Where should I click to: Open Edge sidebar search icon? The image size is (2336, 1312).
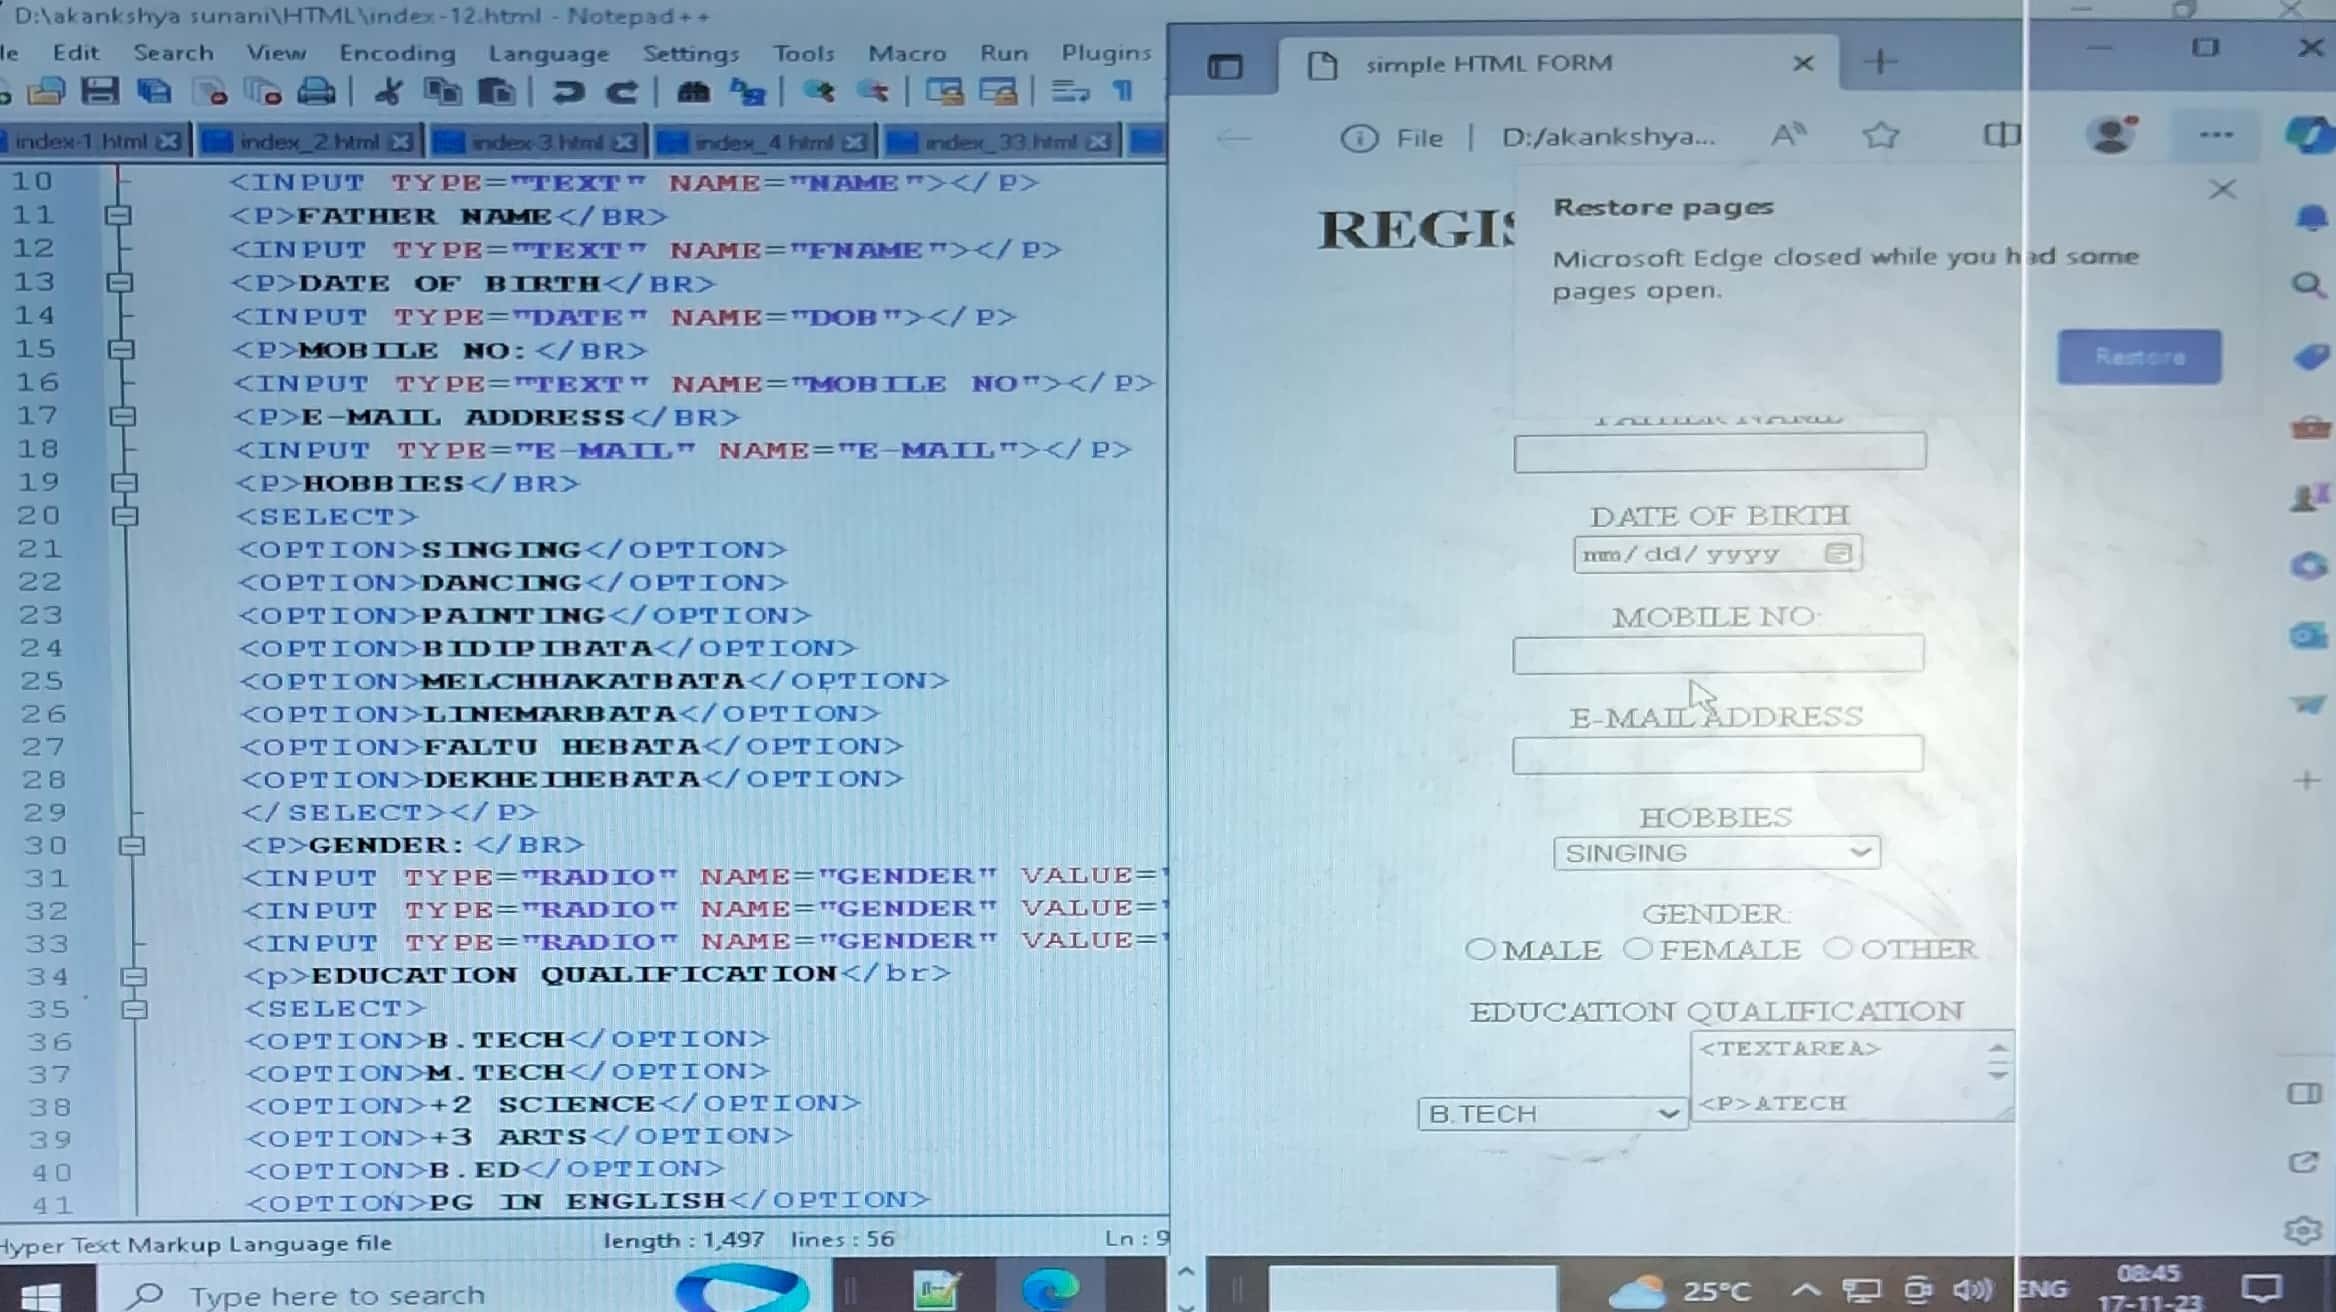(x=2308, y=286)
